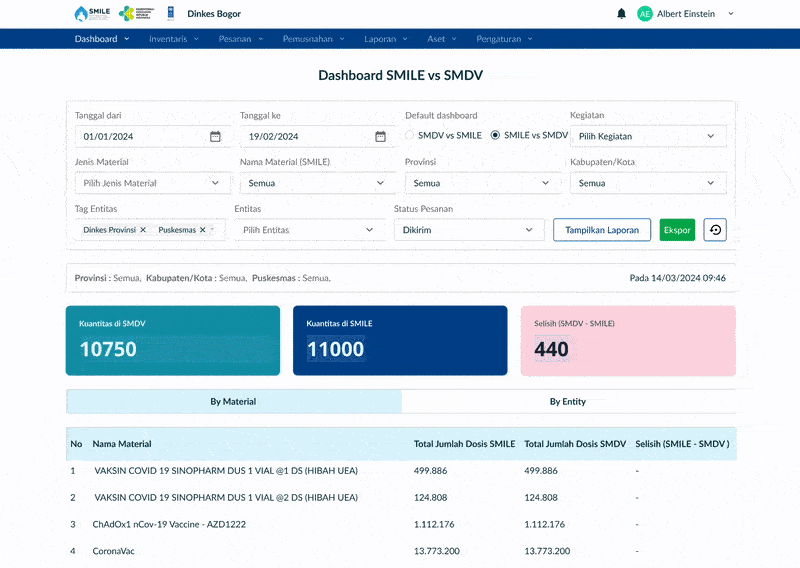The width and height of the screenshot is (800, 568).
Task: Click the SINOPHARM @2 DS material row
Action: tap(402, 498)
